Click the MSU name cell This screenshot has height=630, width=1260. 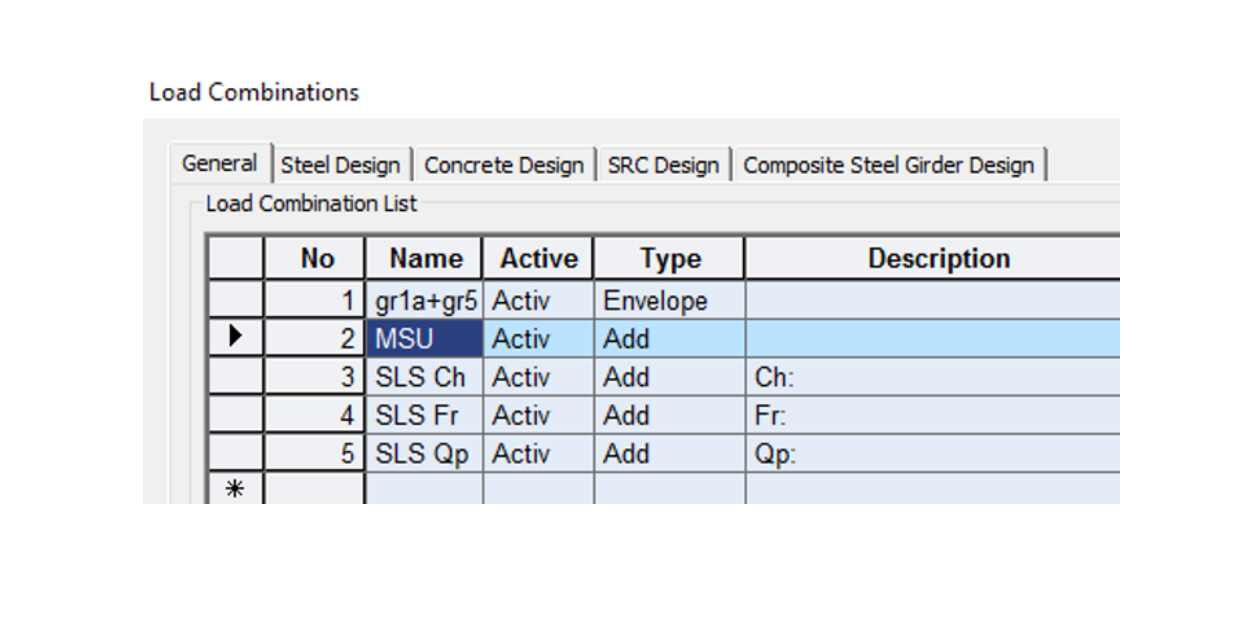[424, 339]
